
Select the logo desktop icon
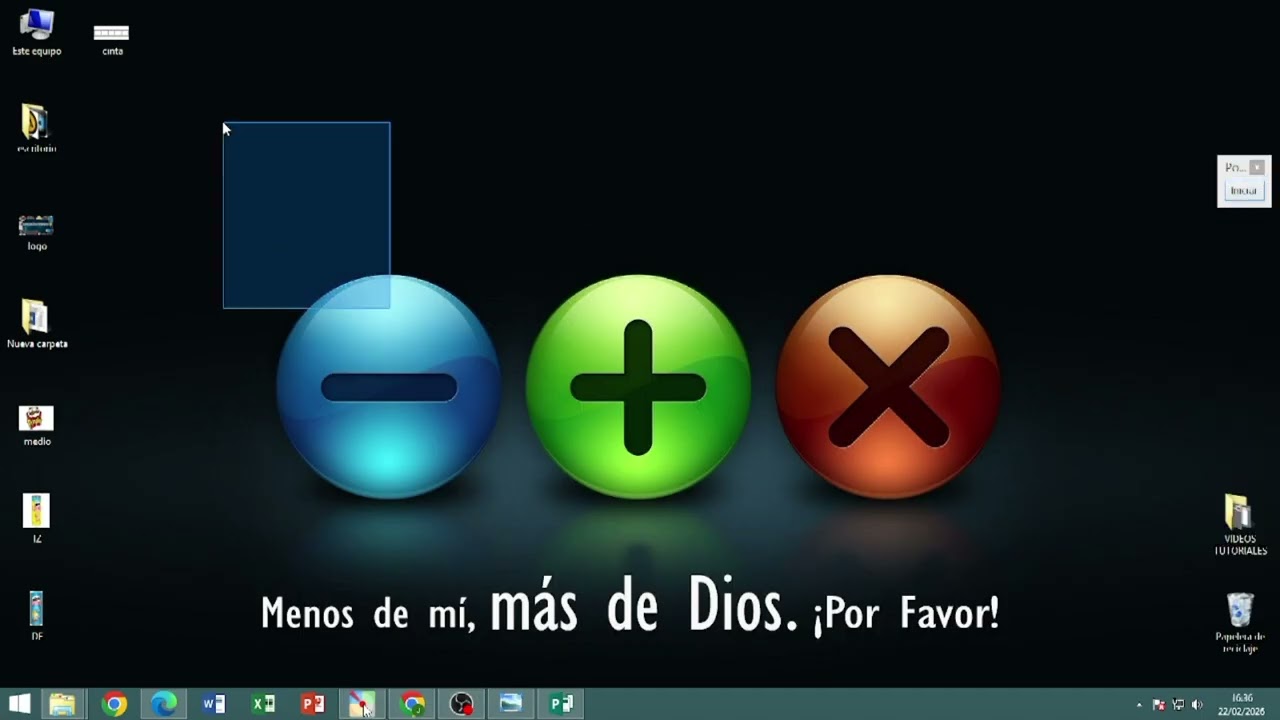(37, 232)
